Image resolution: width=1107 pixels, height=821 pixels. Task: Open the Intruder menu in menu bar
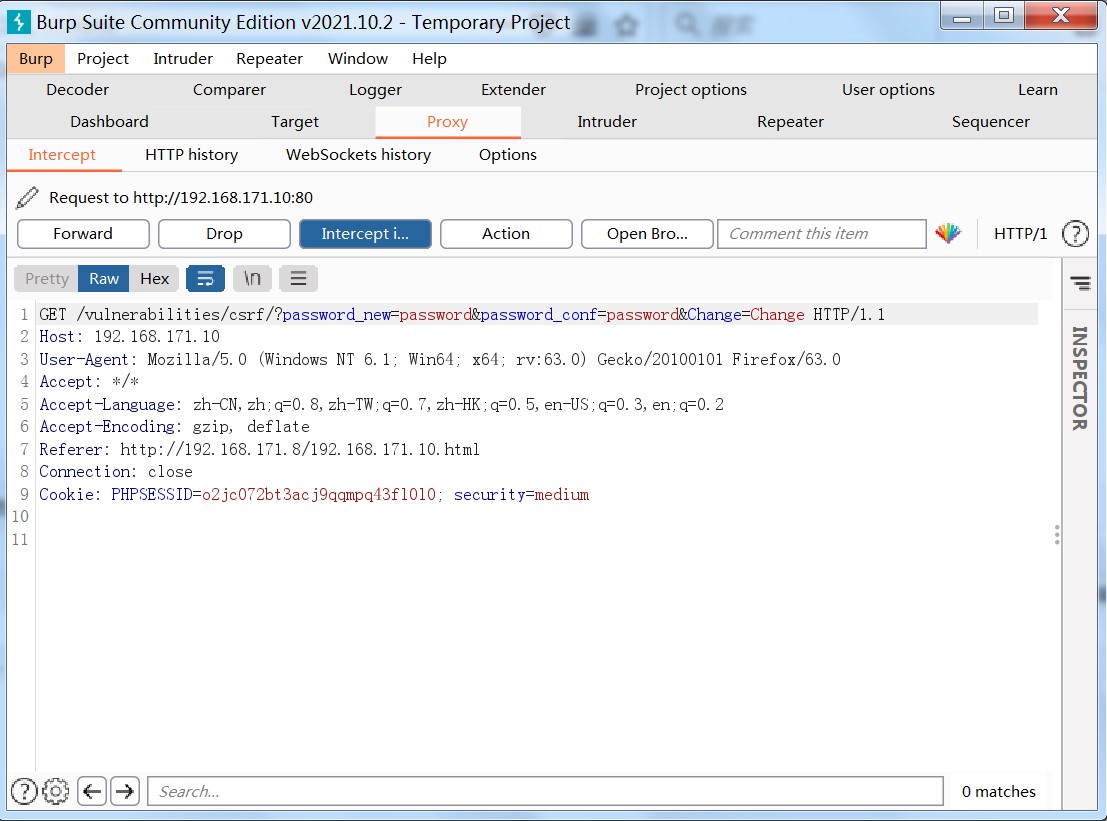pyautogui.click(x=183, y=59)
